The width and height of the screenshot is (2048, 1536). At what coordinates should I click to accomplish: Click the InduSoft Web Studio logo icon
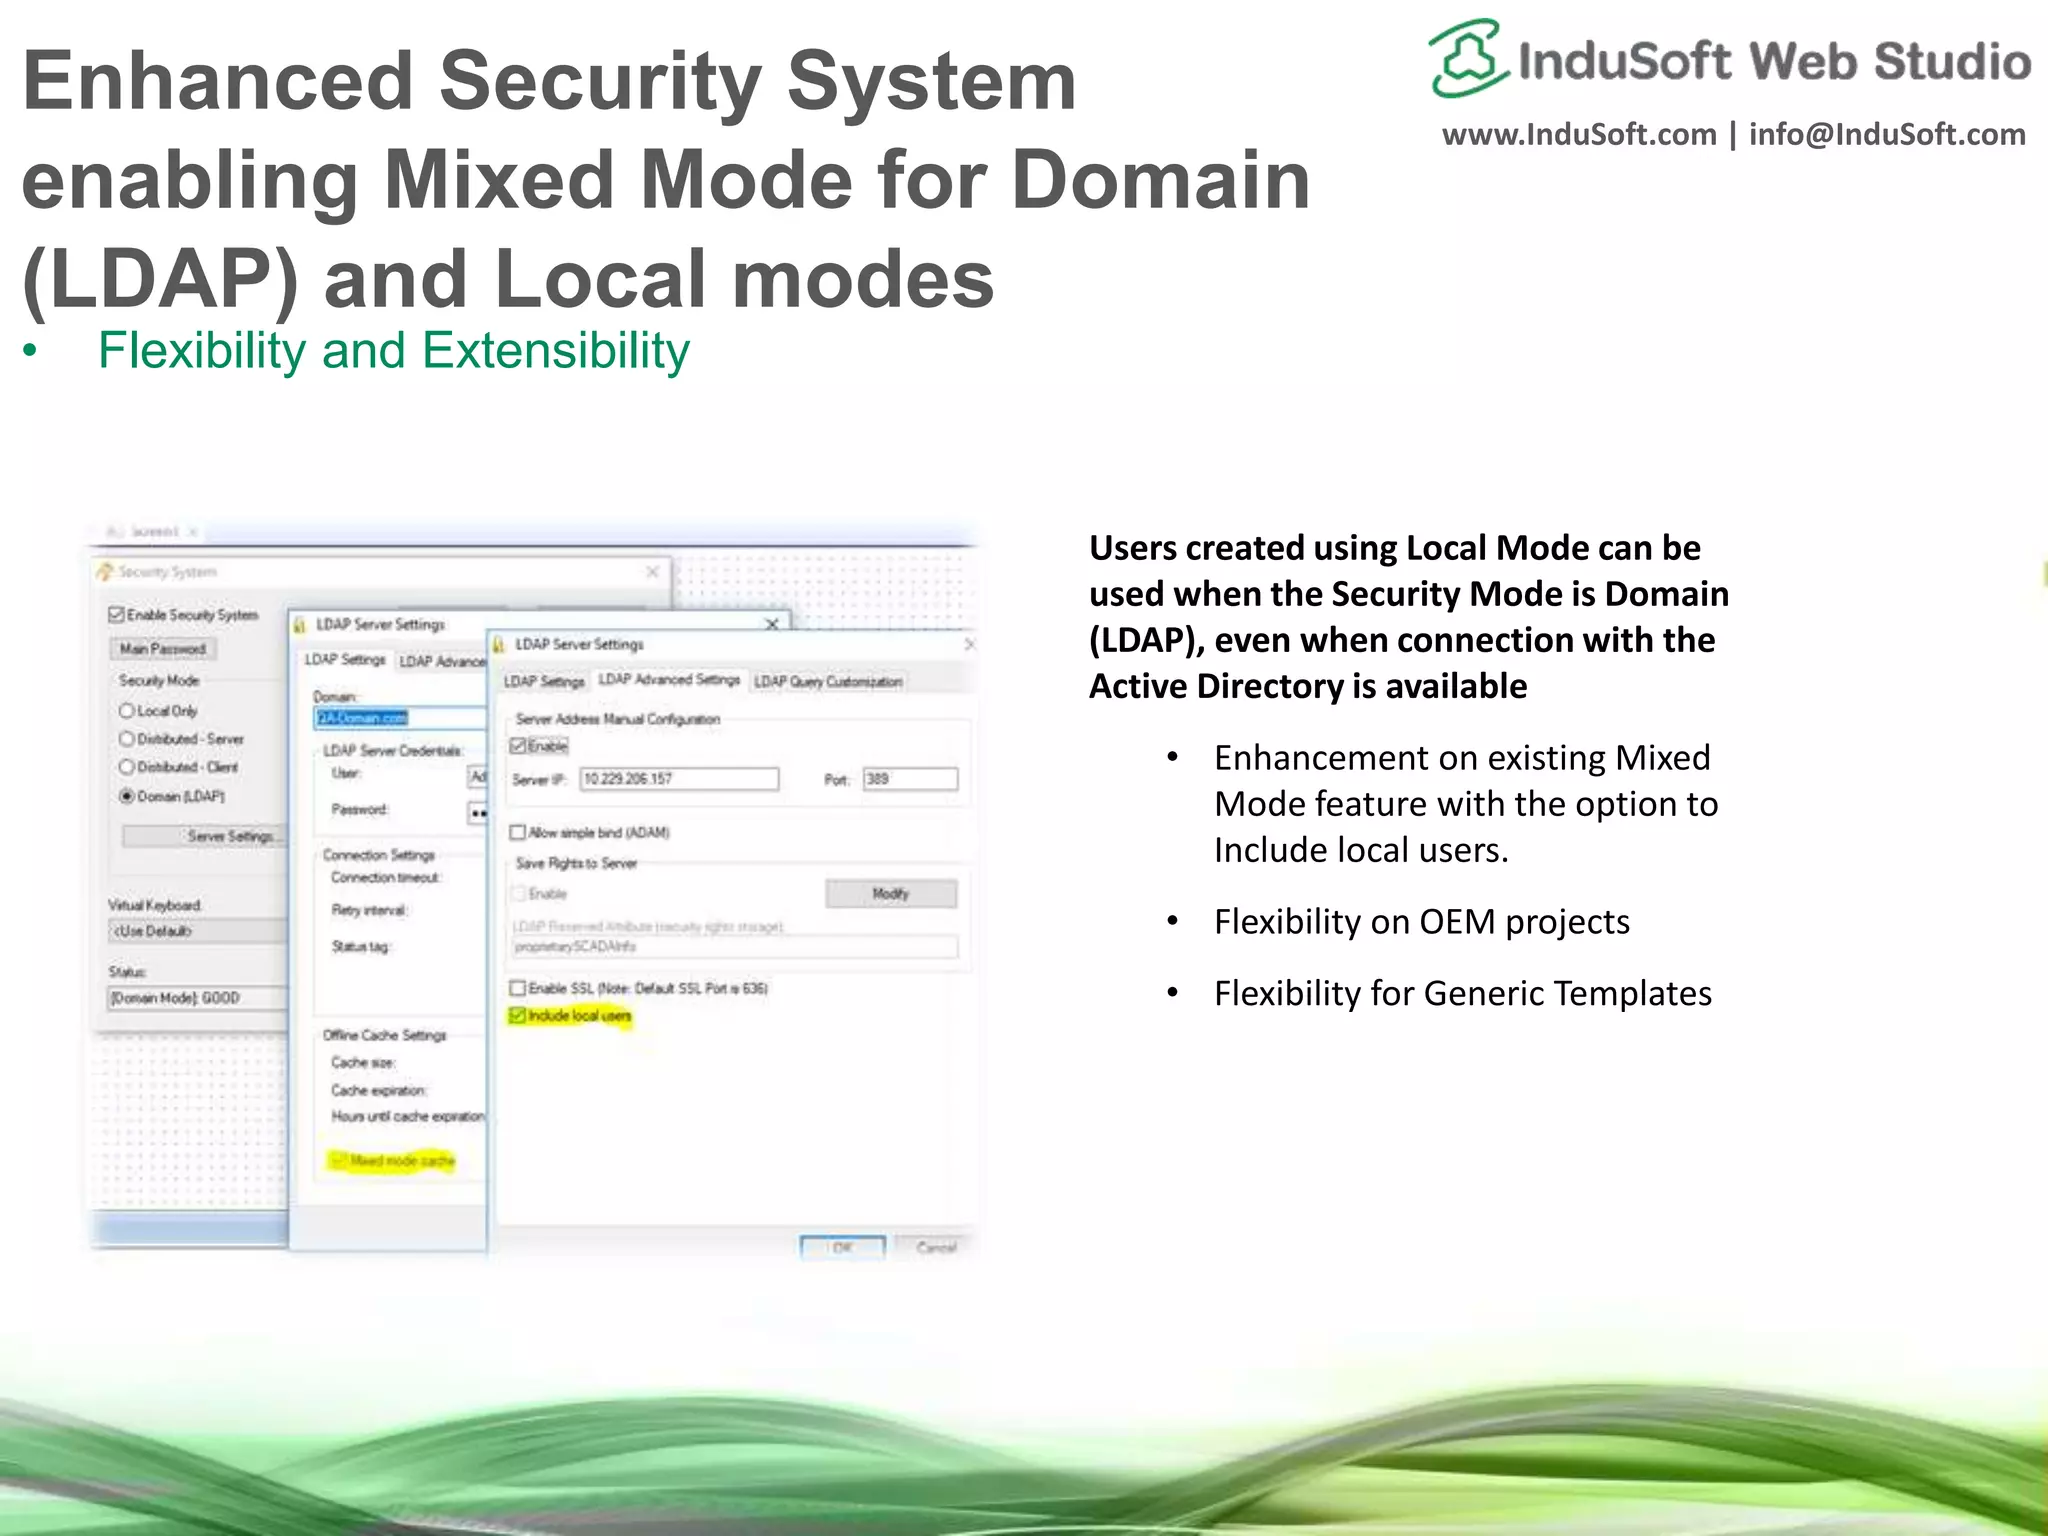click(x=1468, y=58)
